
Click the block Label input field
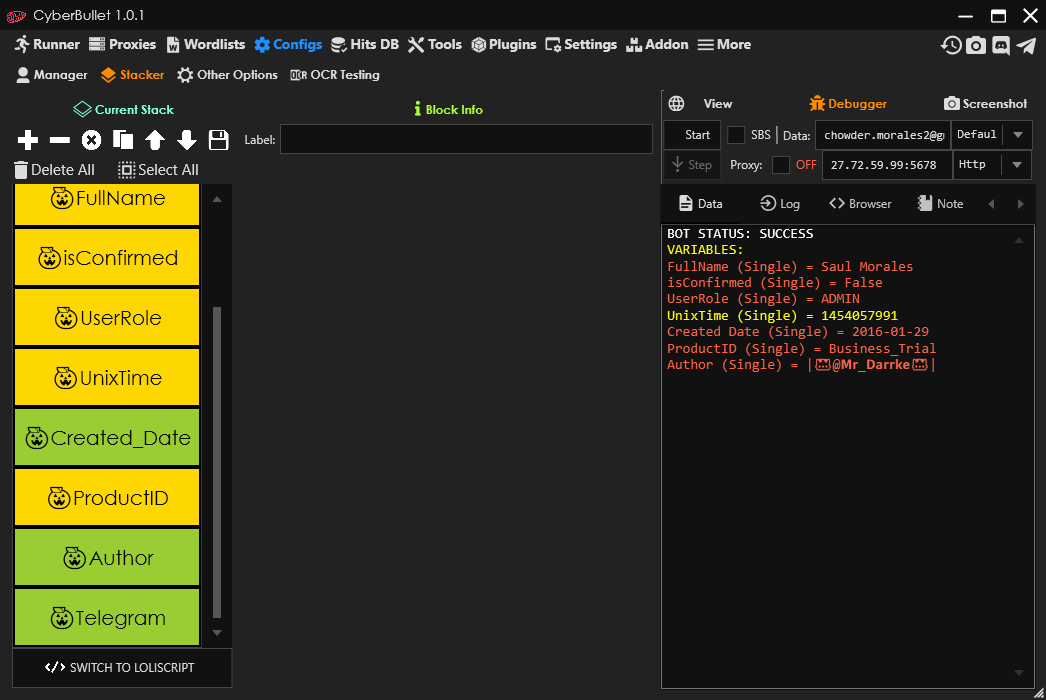click(x=466, y=139)
